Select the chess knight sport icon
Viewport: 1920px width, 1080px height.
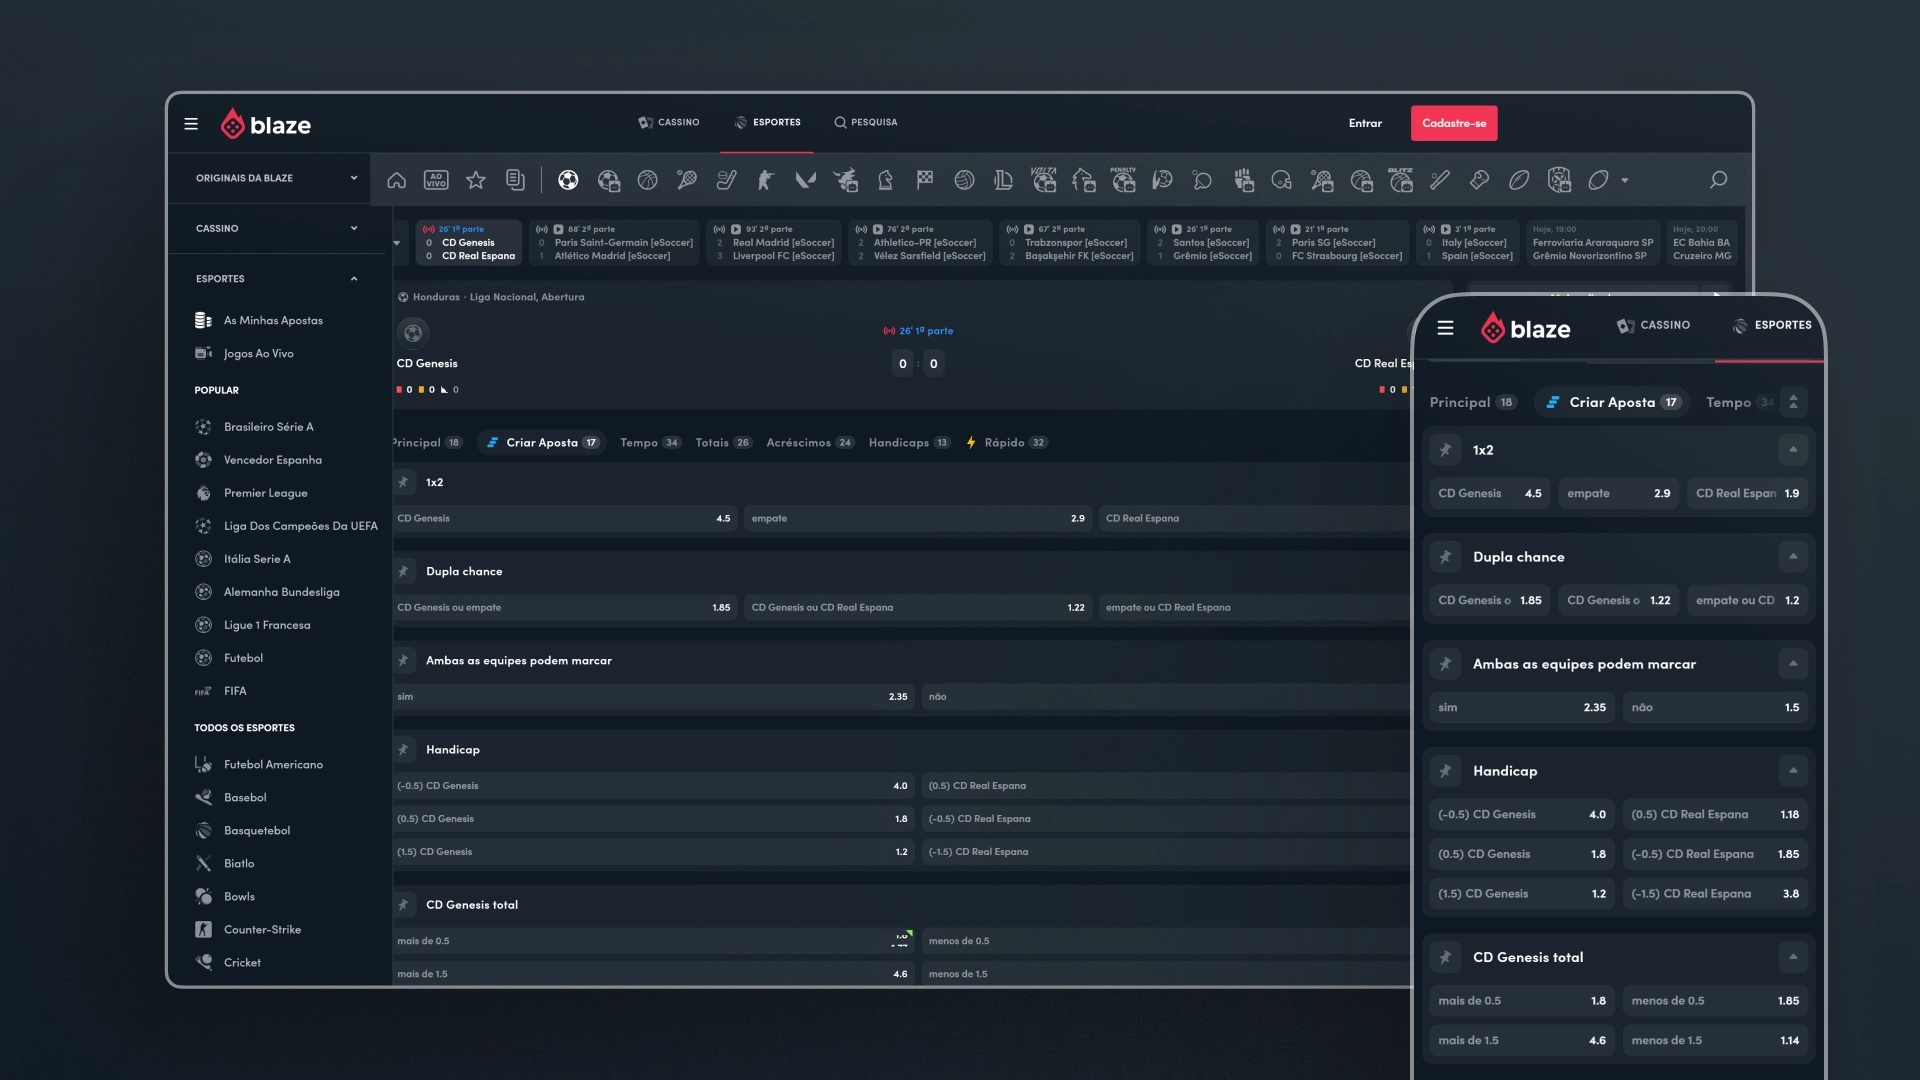[885, 180]
